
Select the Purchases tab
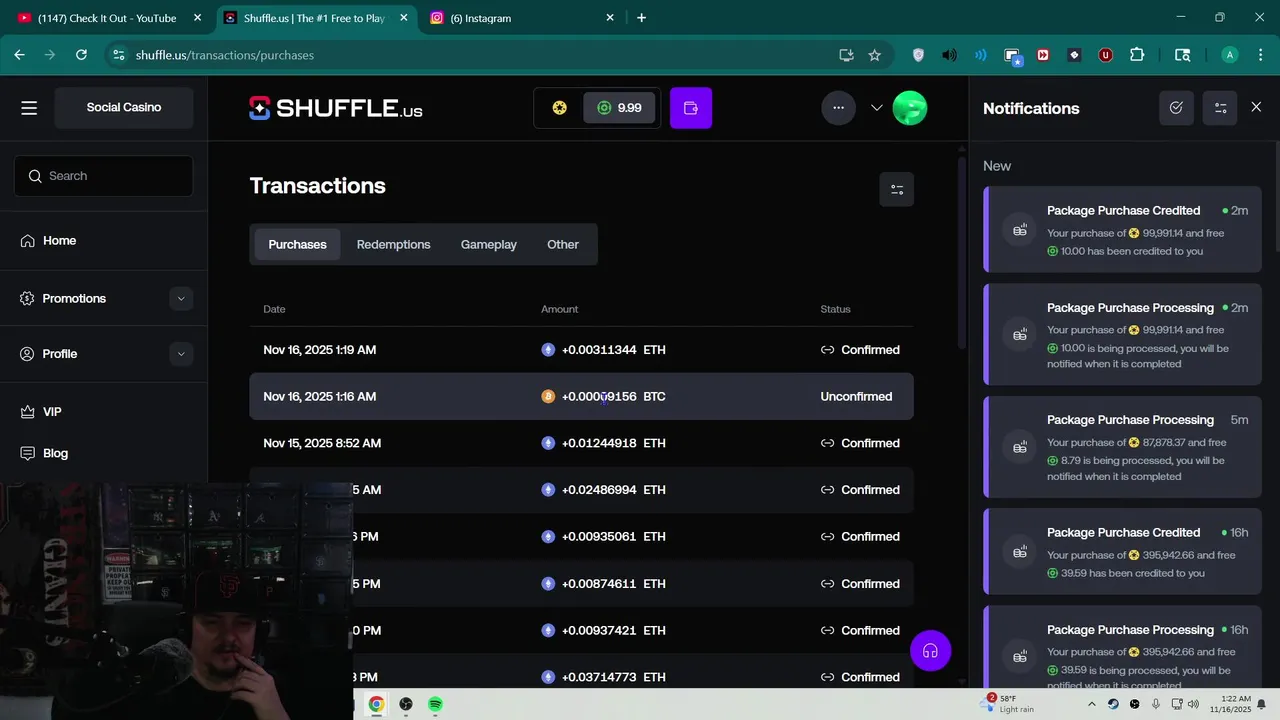click(297, 244)
